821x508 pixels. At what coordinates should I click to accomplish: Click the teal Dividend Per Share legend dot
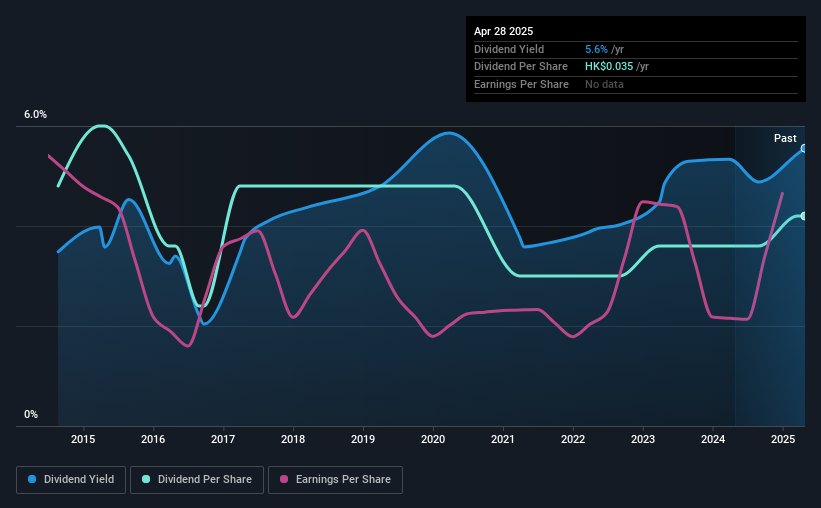(x=146, y=479)
